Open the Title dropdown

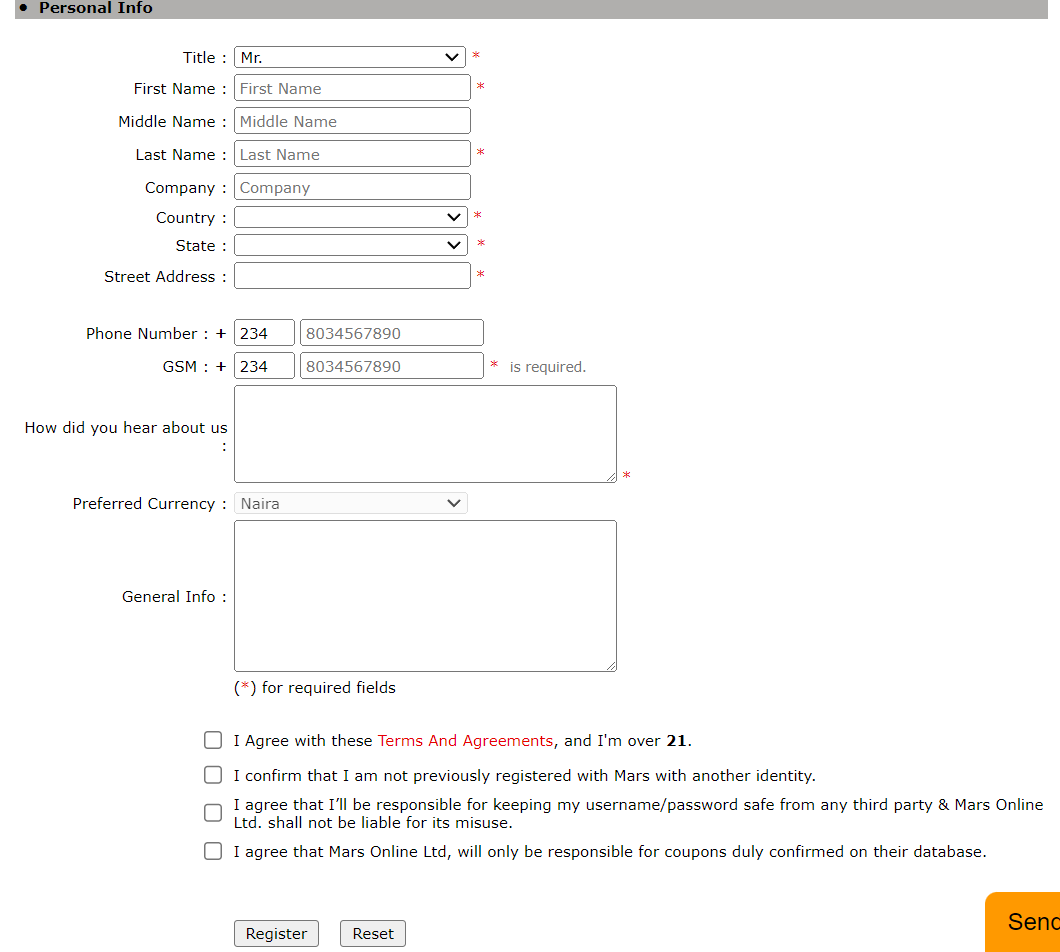pos(349,57)
